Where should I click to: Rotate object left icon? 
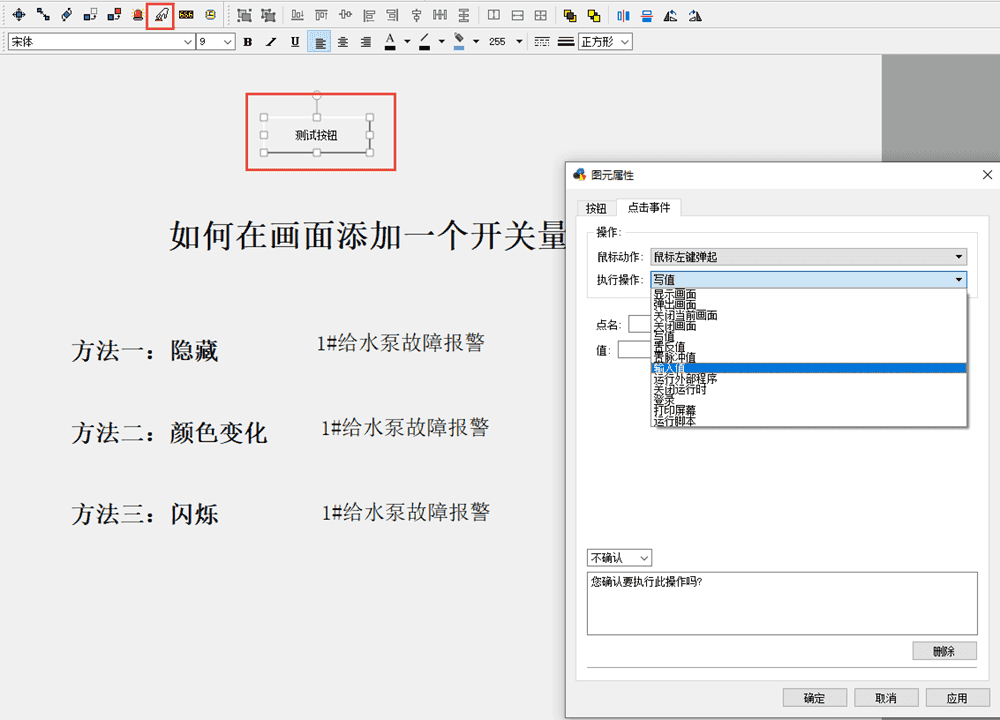670,15
